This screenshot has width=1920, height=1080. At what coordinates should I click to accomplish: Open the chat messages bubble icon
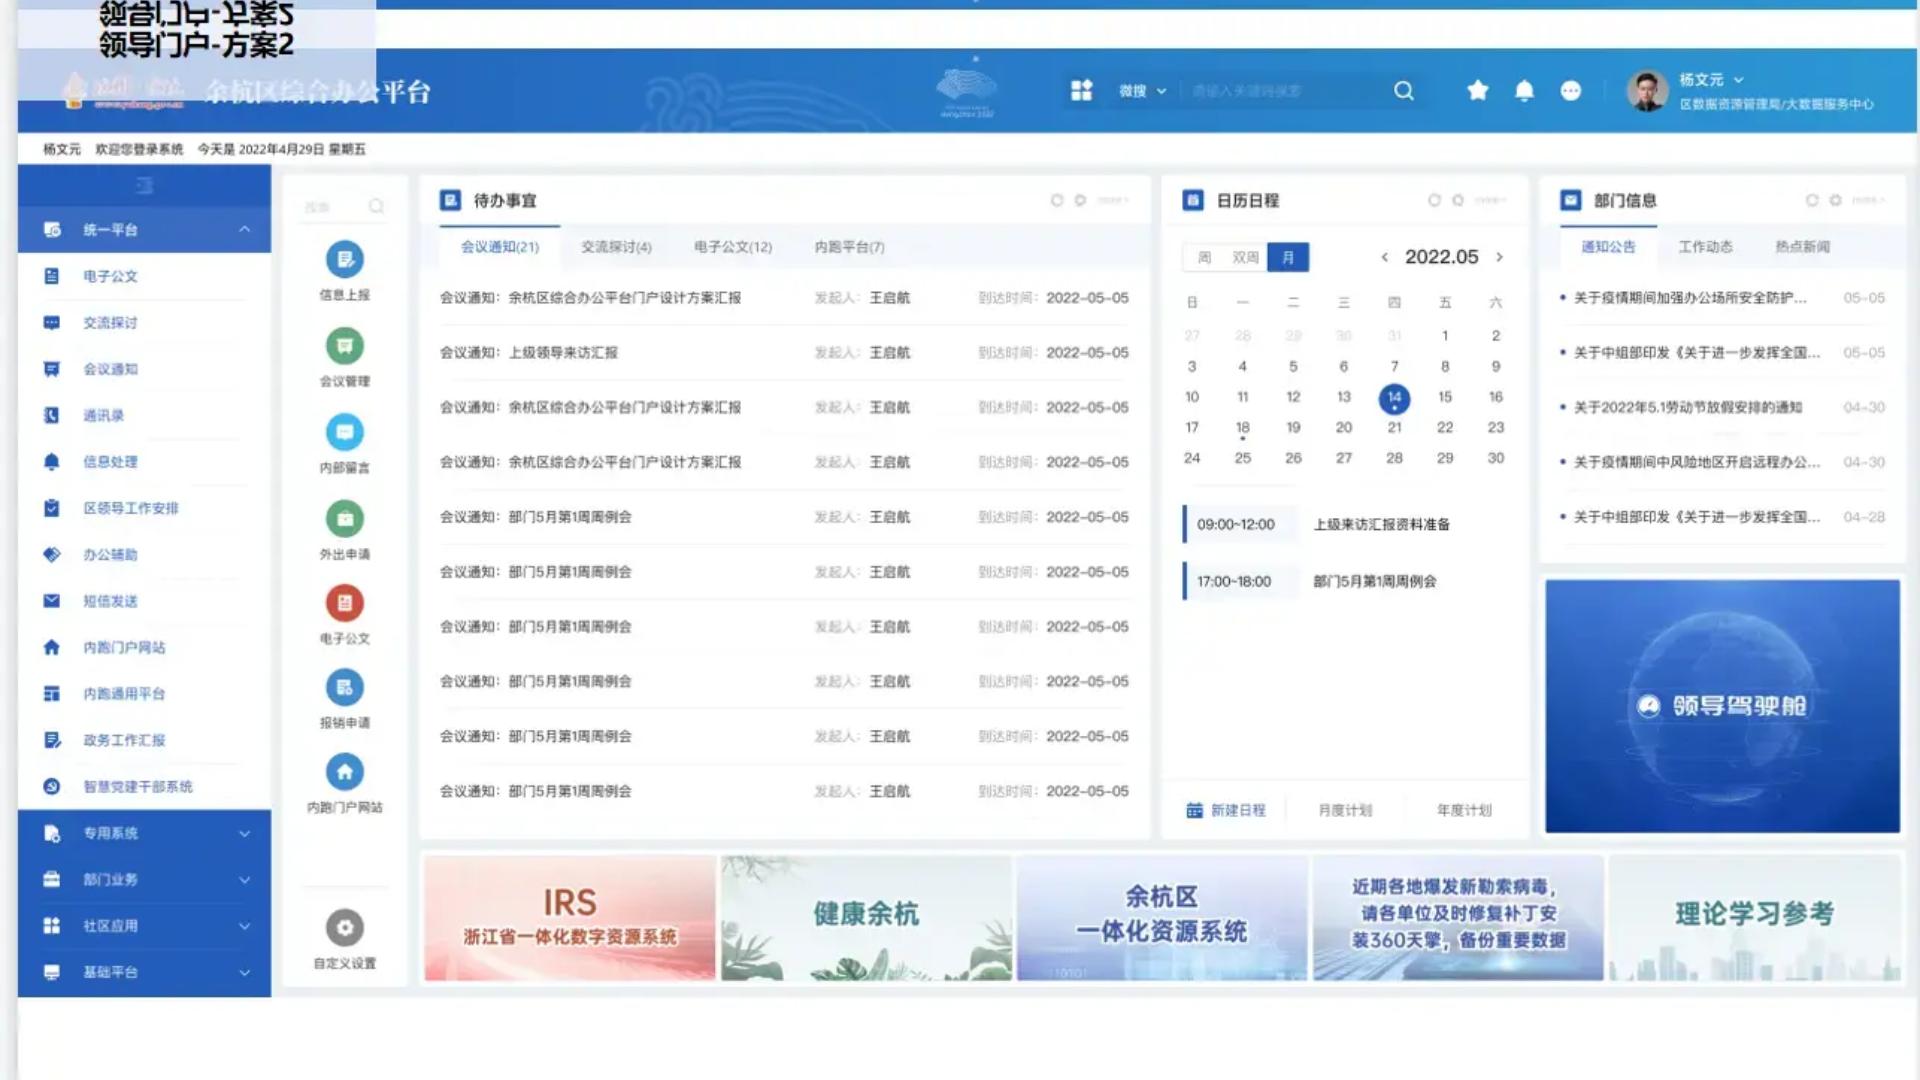[x=1571, y=91]
